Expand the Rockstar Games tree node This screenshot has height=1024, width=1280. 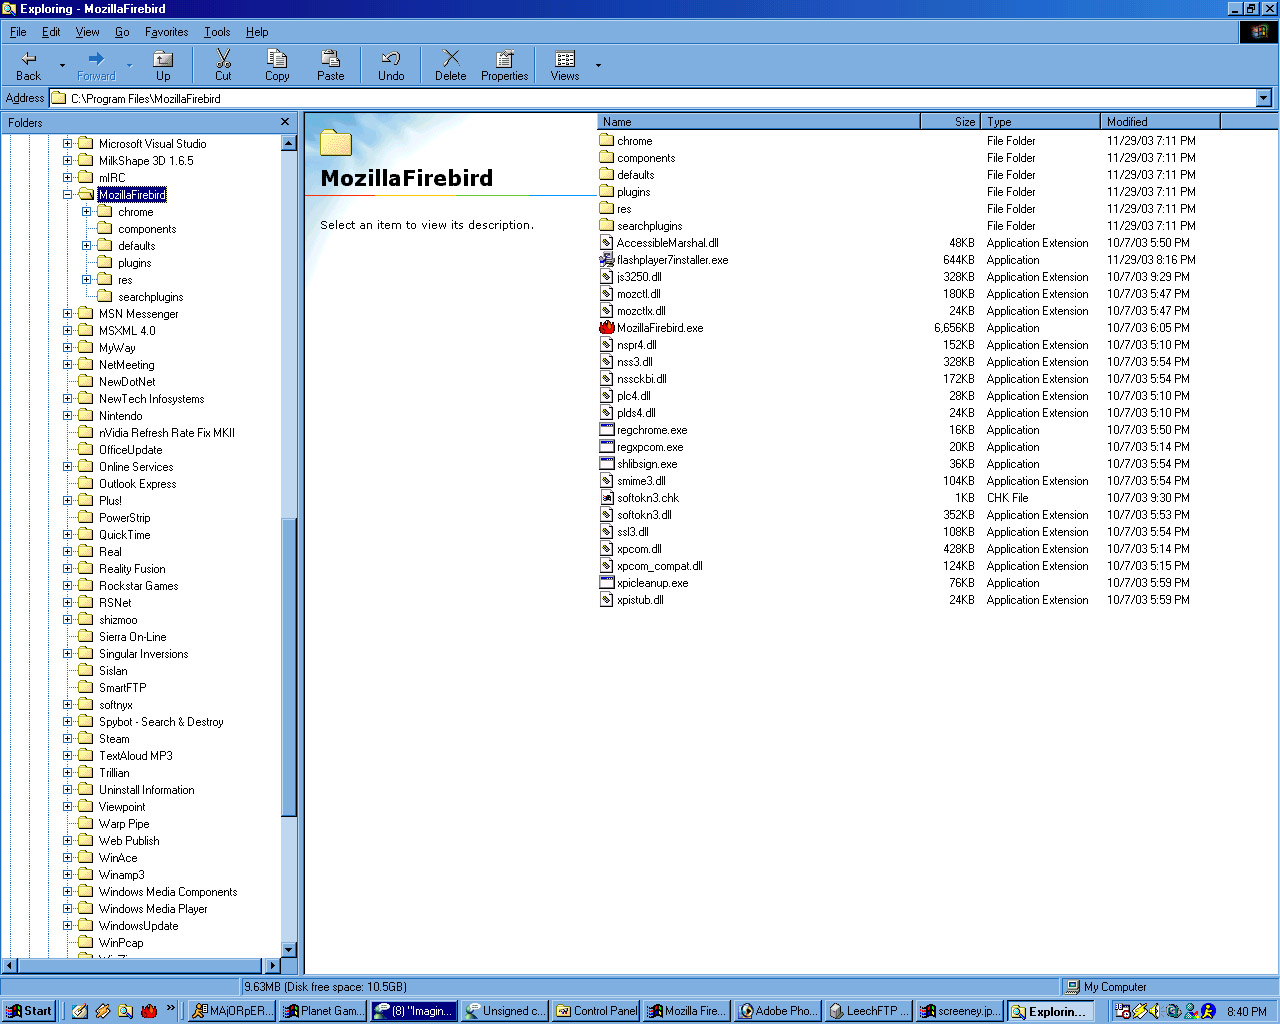(67, 586)
